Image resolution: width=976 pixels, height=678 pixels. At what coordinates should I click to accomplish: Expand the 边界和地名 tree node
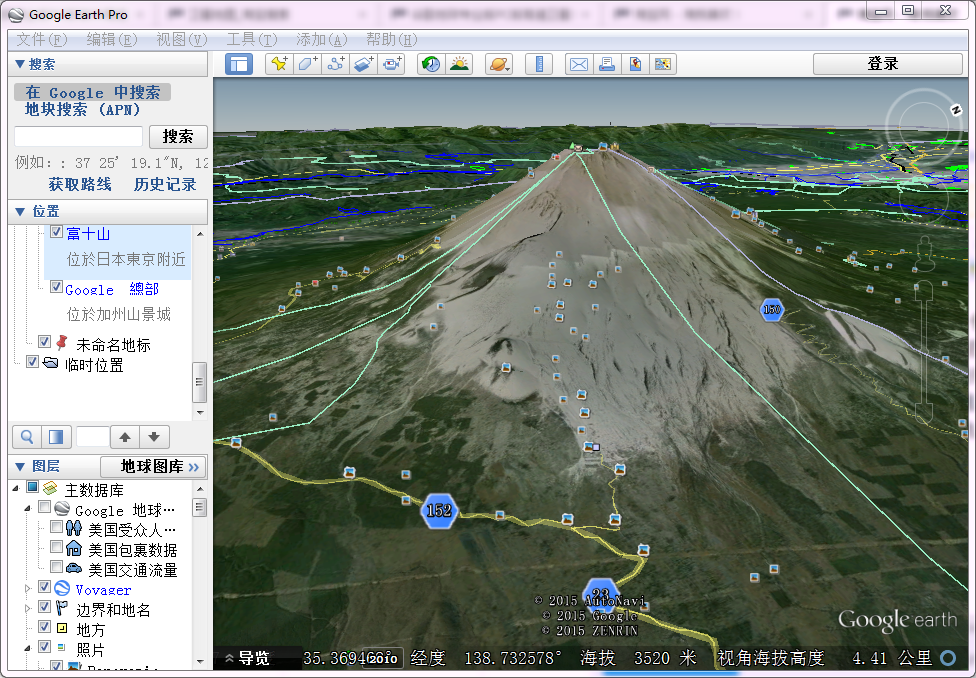pos(27,608)
